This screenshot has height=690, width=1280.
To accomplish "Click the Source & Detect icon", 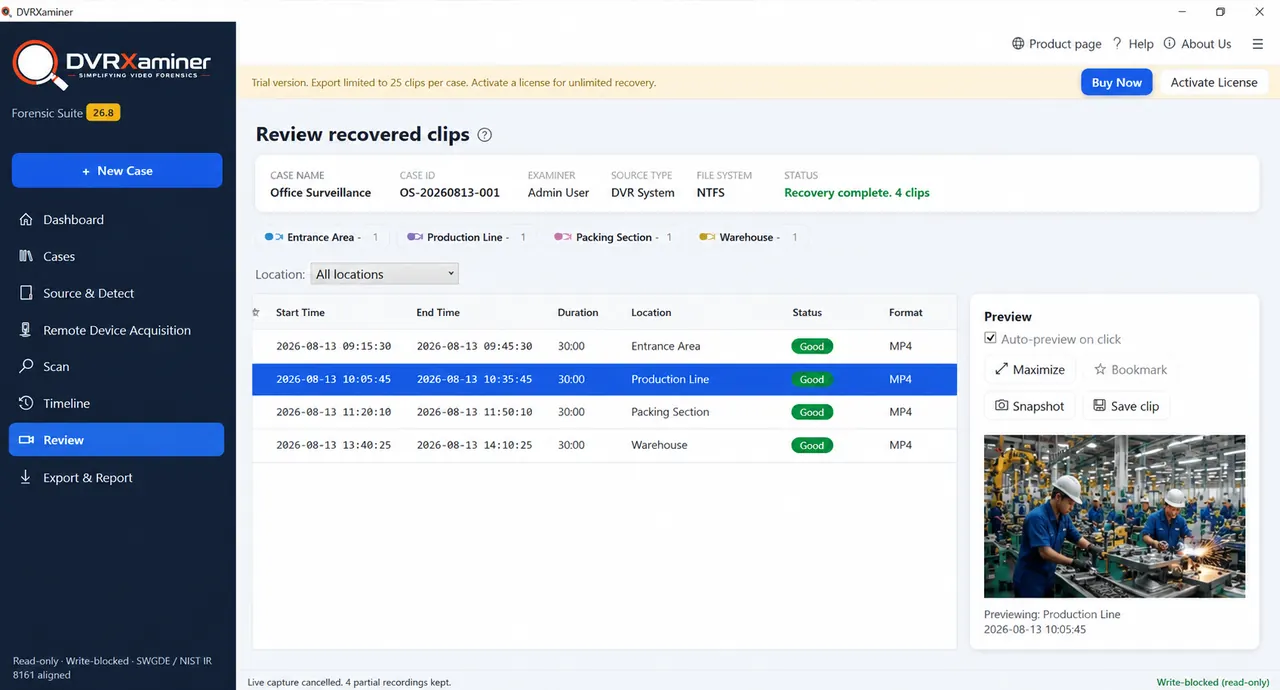I will [26, 293].
